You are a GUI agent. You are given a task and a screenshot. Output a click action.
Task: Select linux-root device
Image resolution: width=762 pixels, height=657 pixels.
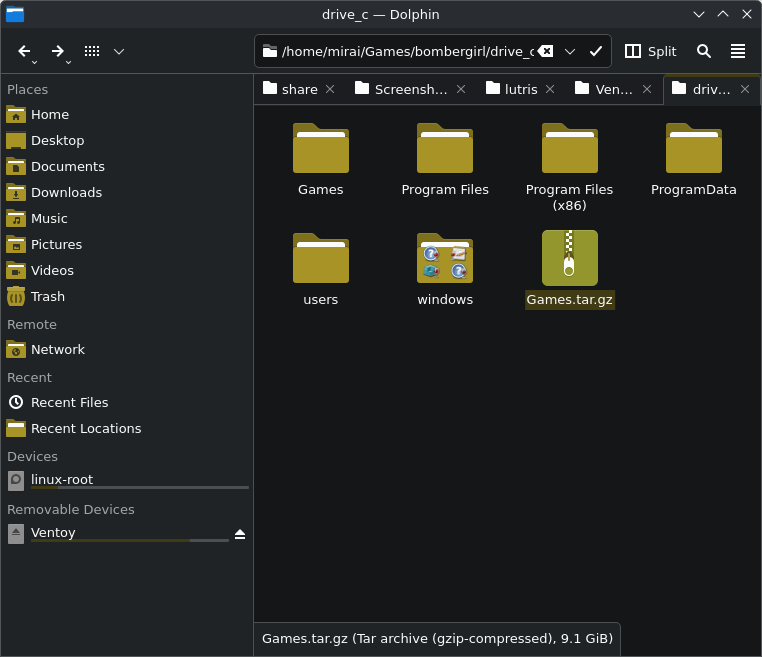pos(62,479)
